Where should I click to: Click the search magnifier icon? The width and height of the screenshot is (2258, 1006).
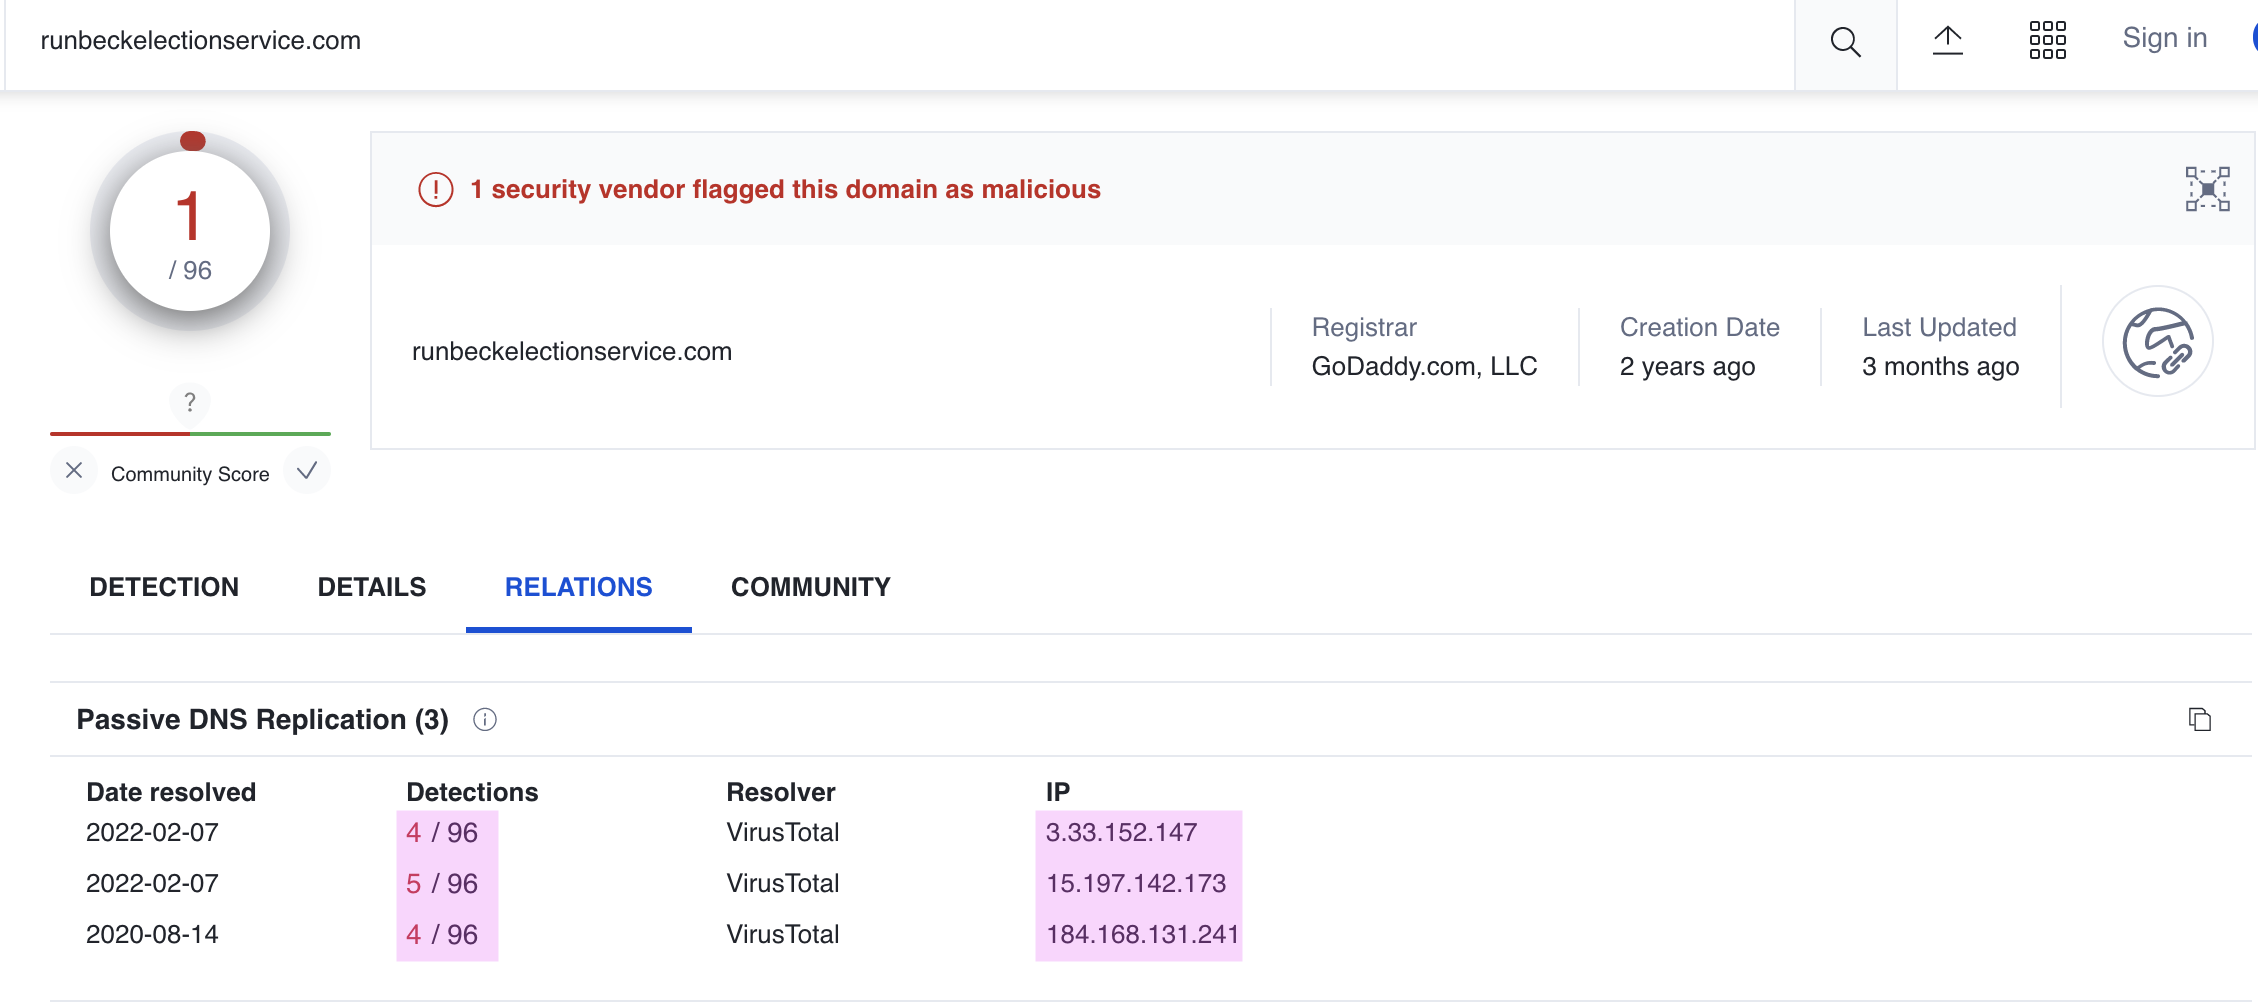1845,42
